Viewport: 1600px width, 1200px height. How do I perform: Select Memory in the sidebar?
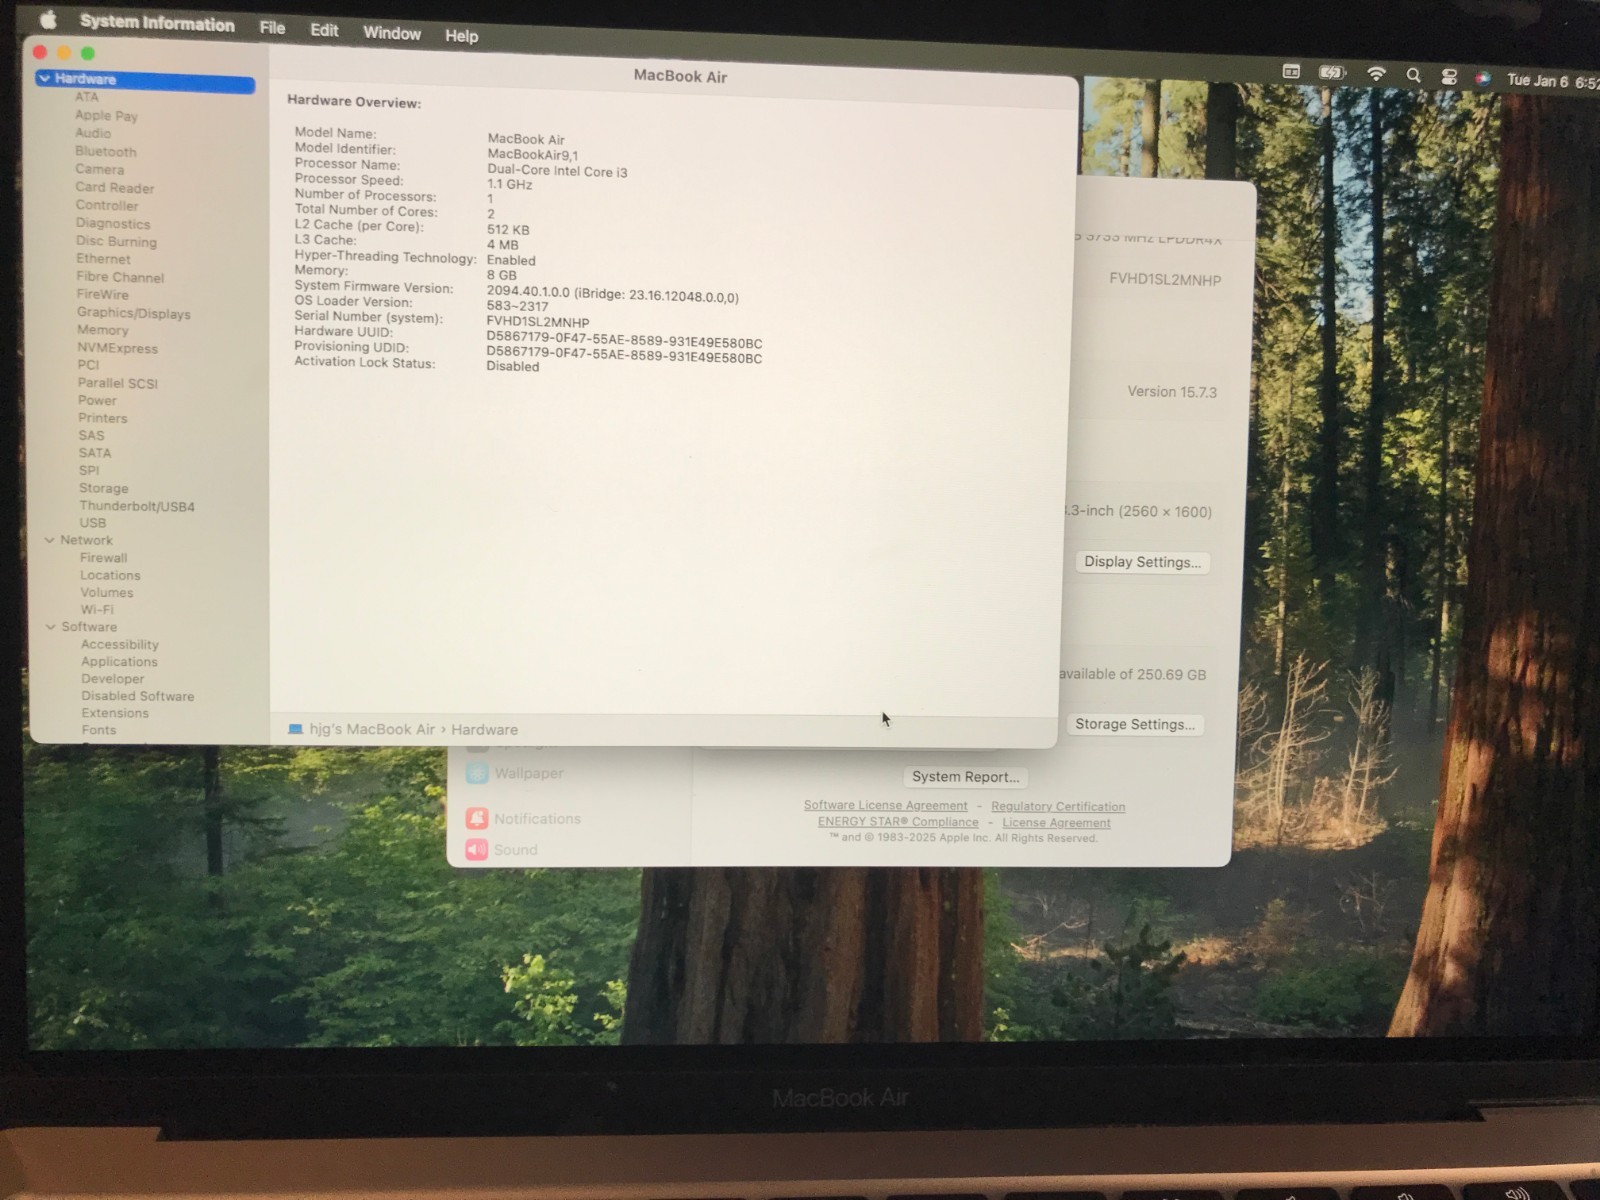(x=103, y=330)
